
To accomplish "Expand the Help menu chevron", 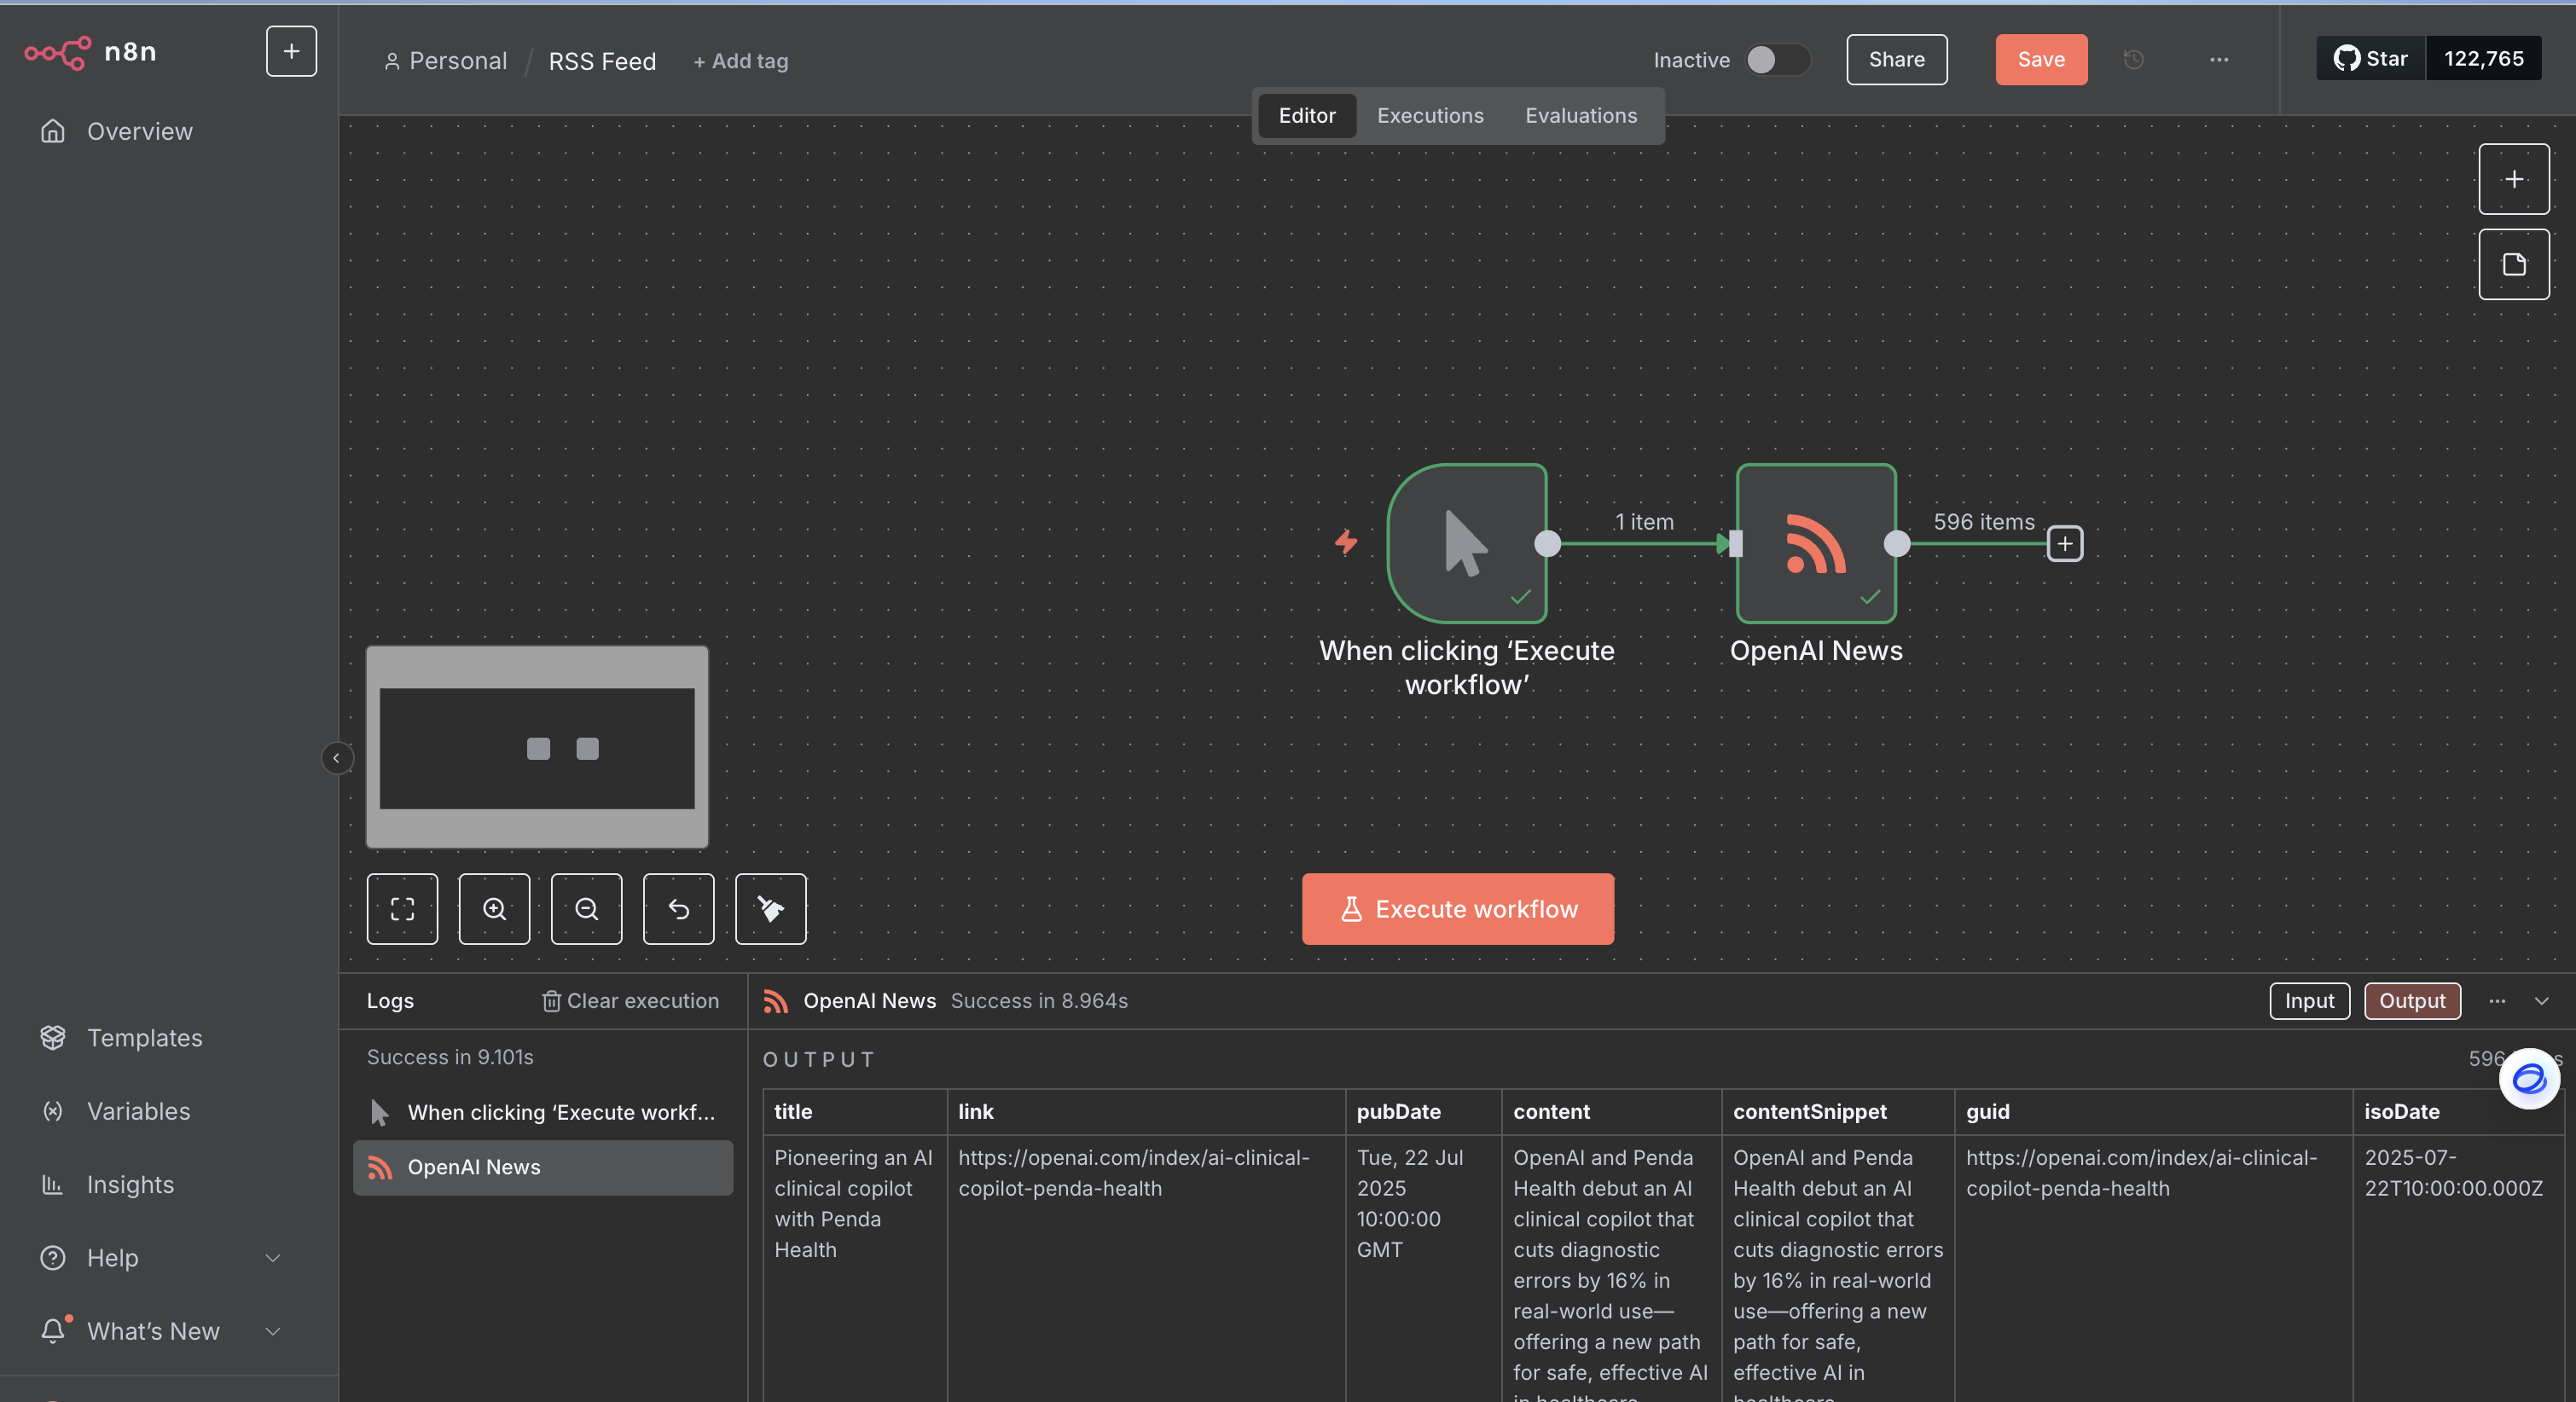I will 272,1258.
